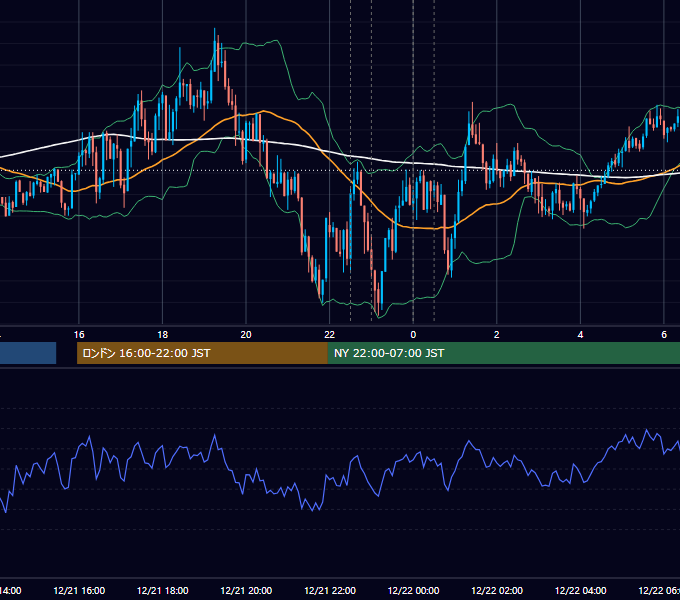Click hour label 18 on the upper axis
The width and height of the screenshot is (680, 600).
click(163, 335)
